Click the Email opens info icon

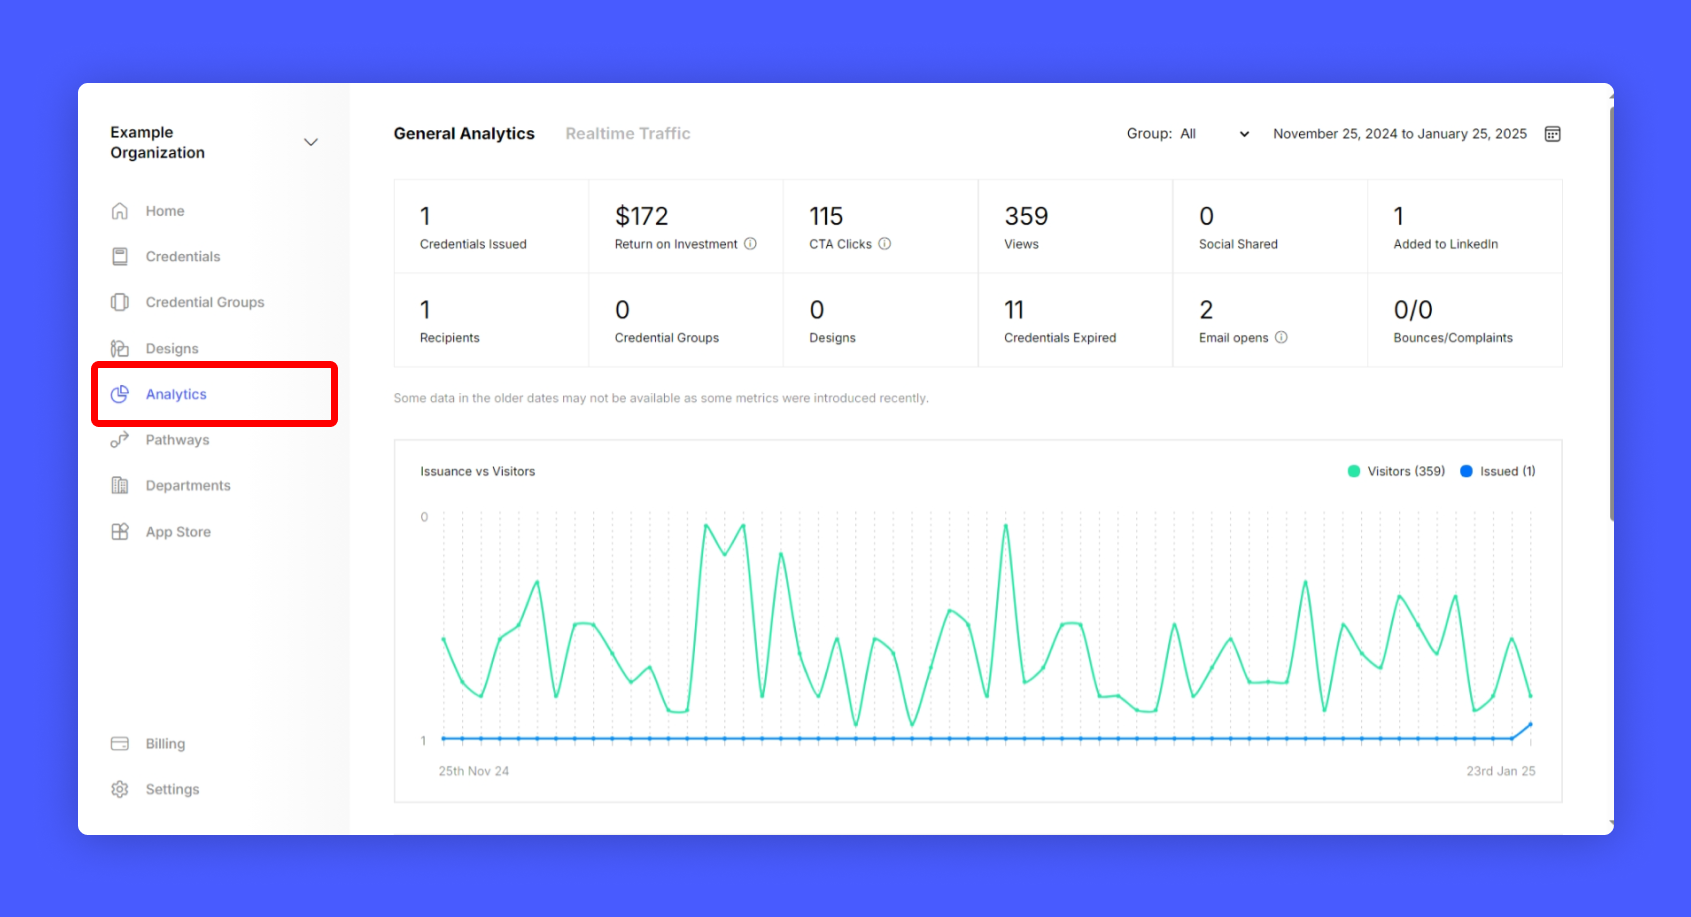[1281, 338]
